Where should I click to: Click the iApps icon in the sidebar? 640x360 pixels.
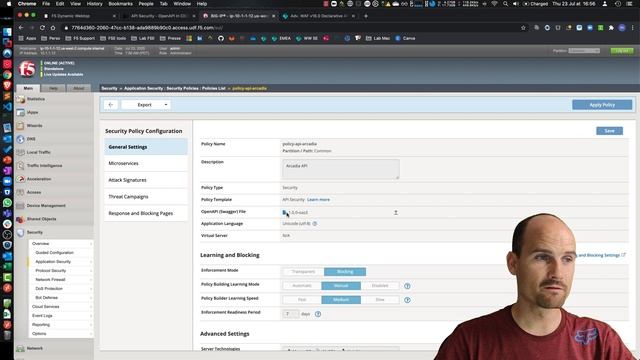(x=21, y=112)
